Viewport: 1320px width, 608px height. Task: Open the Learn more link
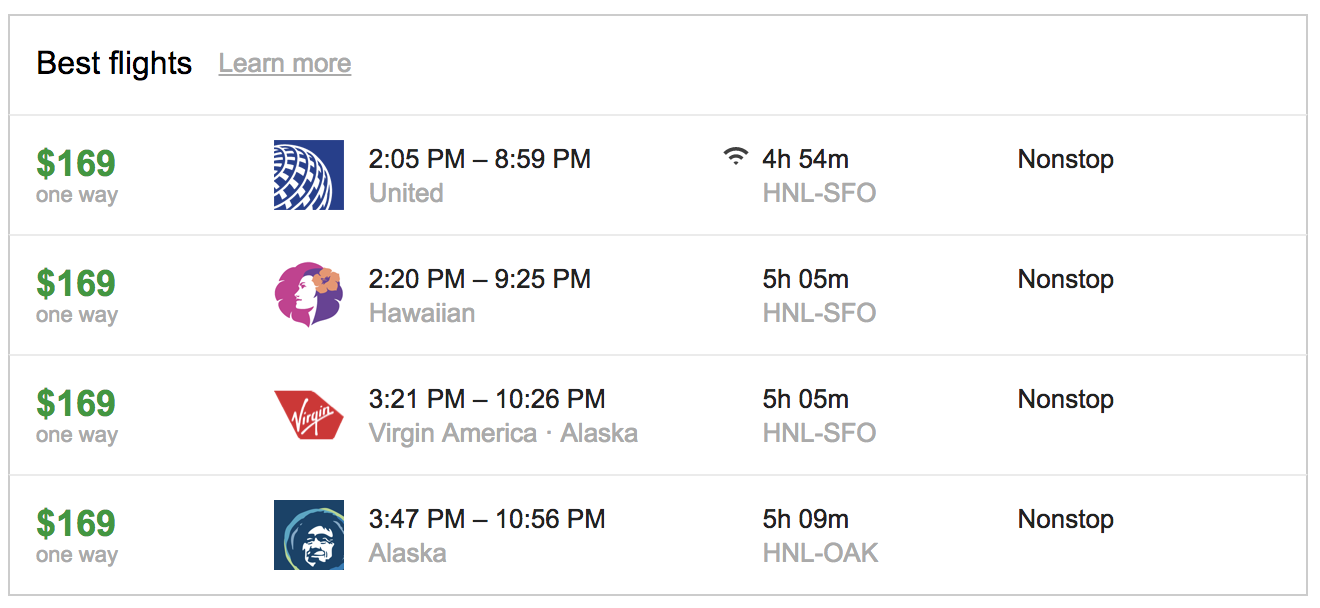[285, 64]
